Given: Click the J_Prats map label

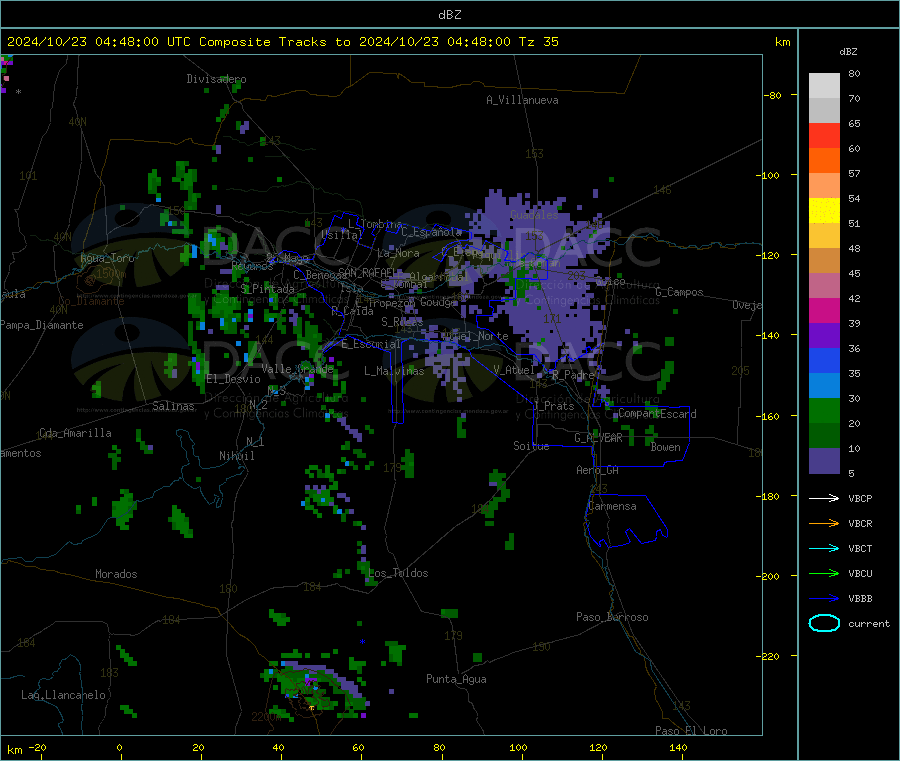Looking at the screenshot, I should click(553, 406).
